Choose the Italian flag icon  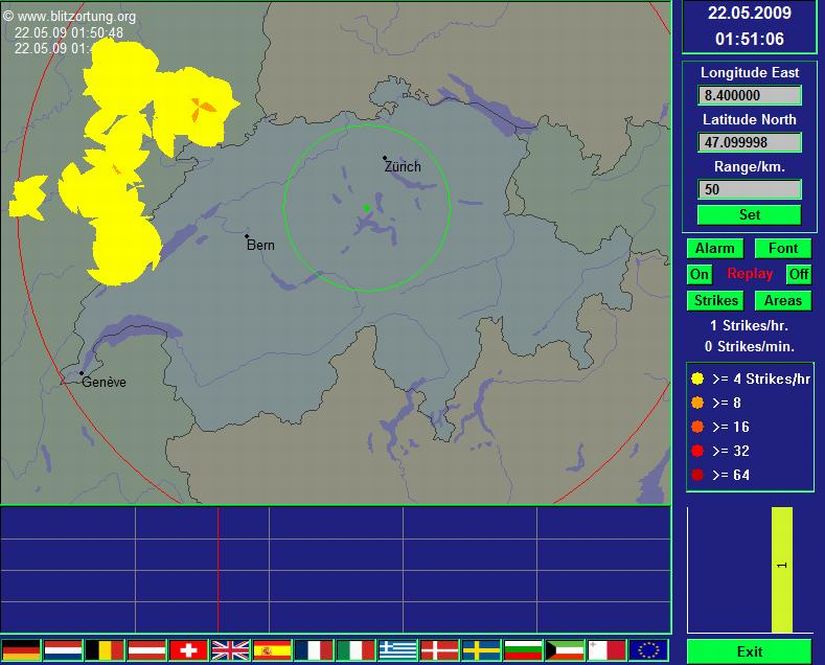pyautogui.click(x=356, y=650)
